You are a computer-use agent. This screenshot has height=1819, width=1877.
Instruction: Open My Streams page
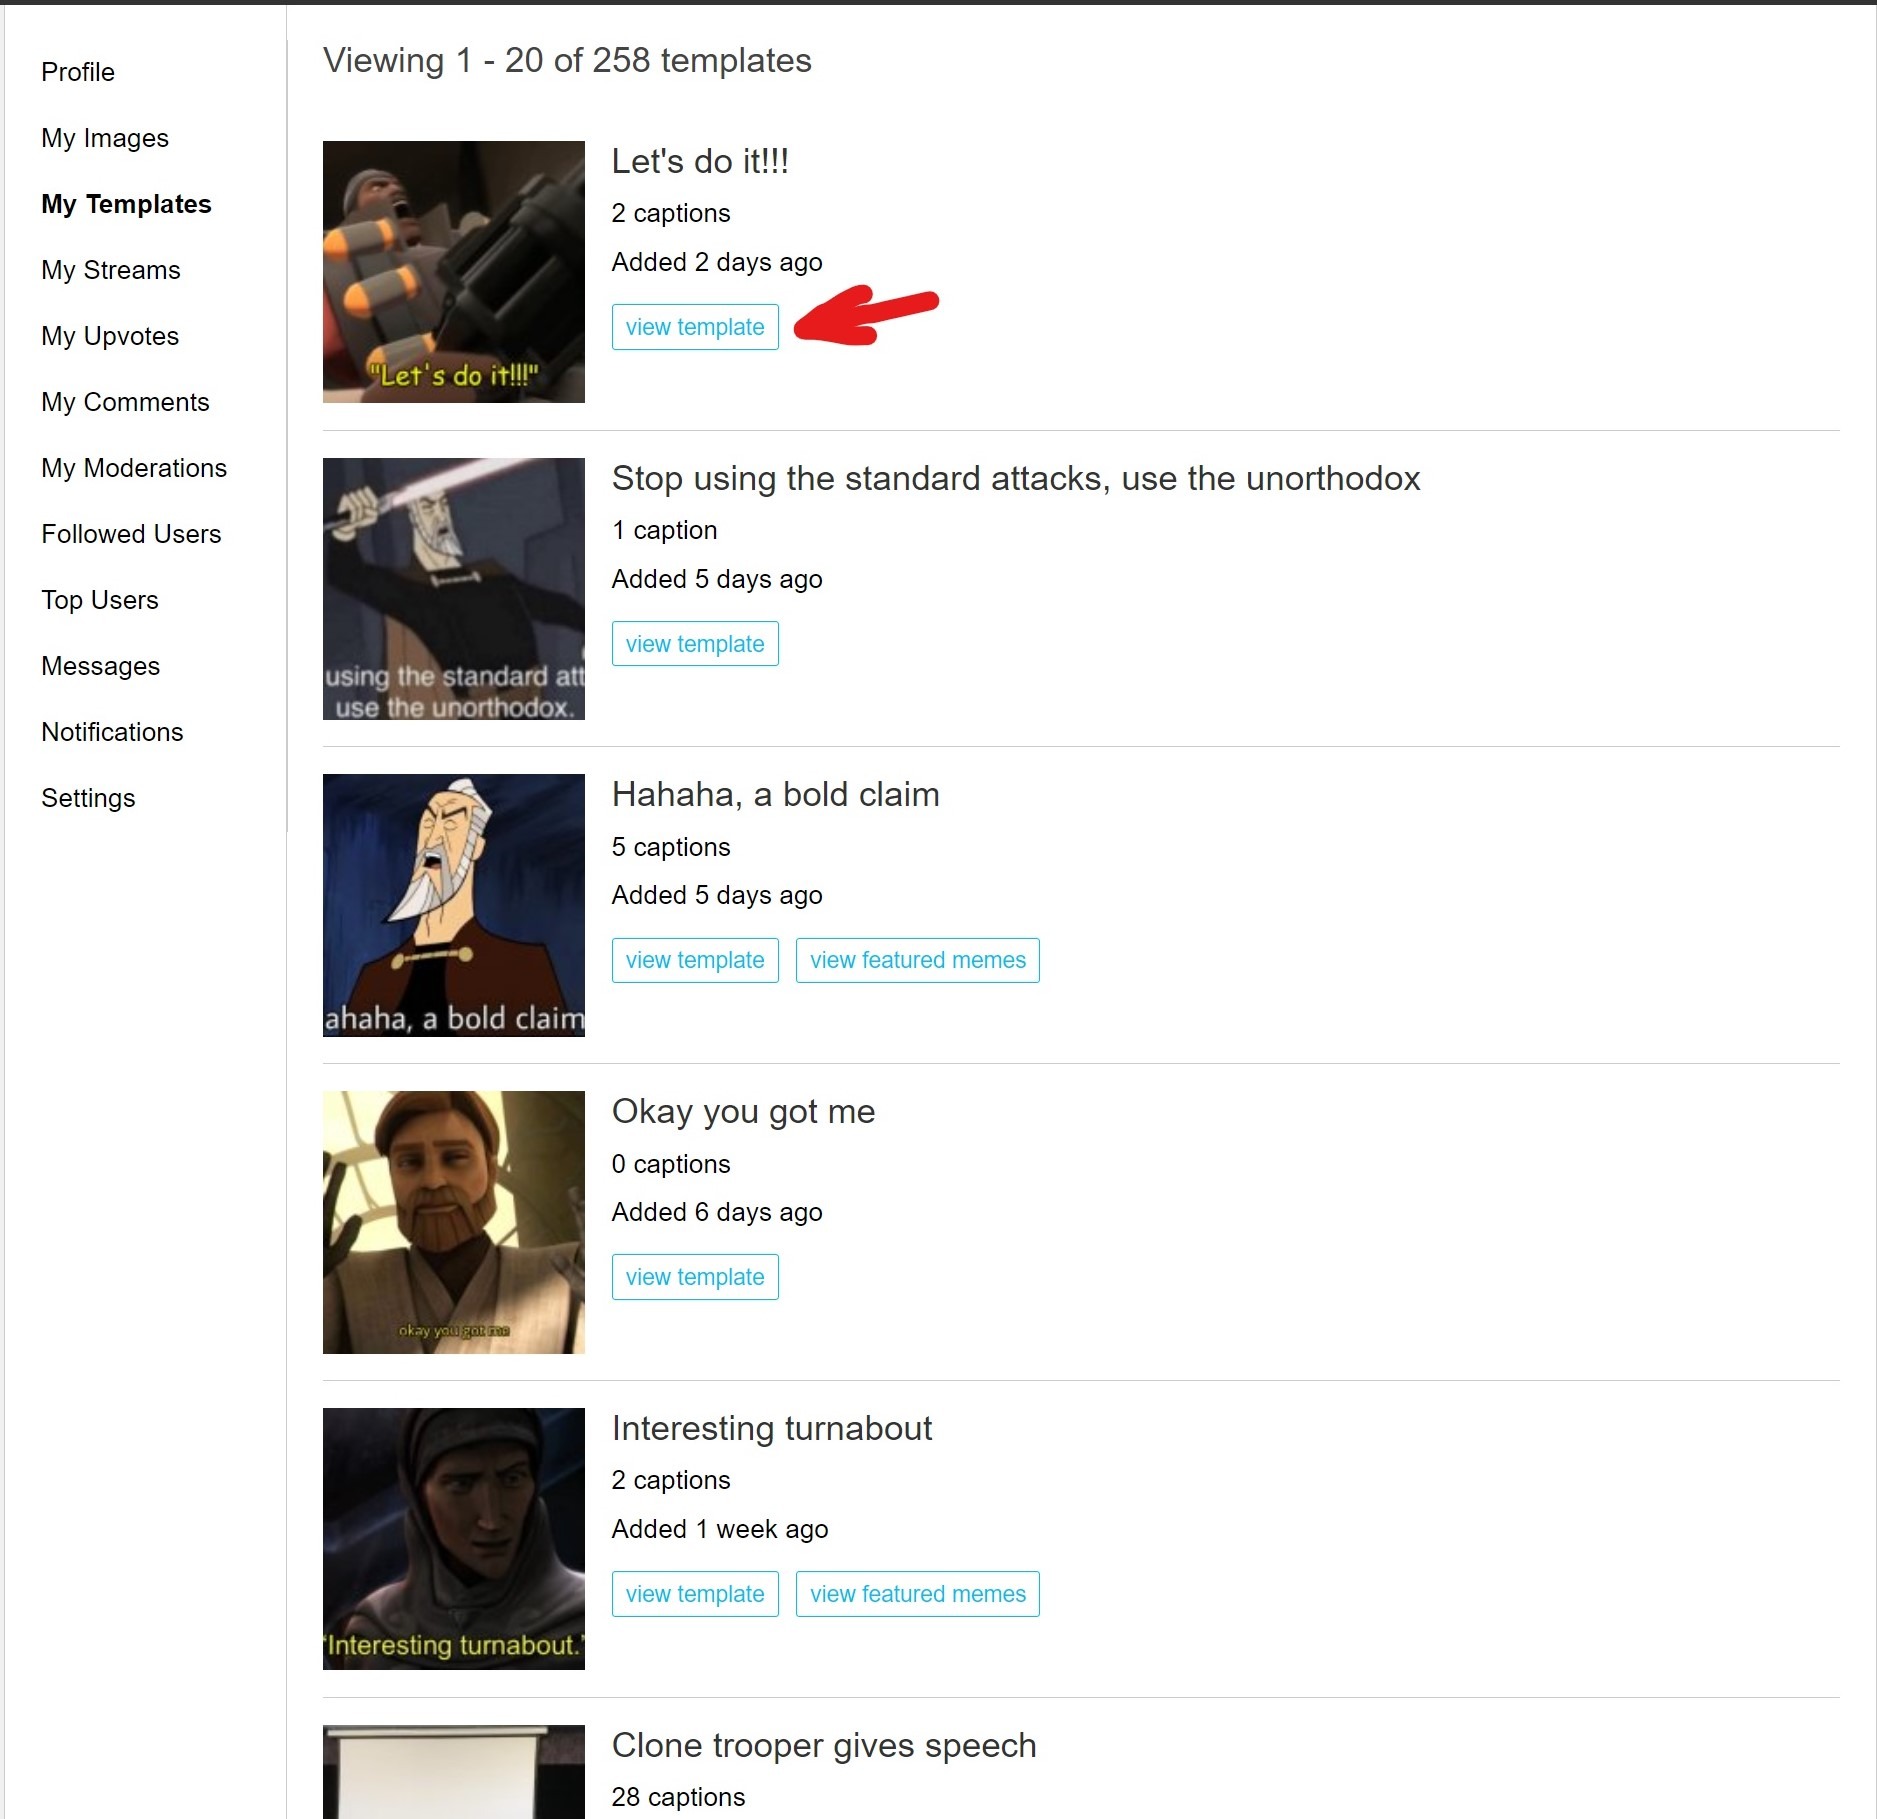[x=111, y=270]
